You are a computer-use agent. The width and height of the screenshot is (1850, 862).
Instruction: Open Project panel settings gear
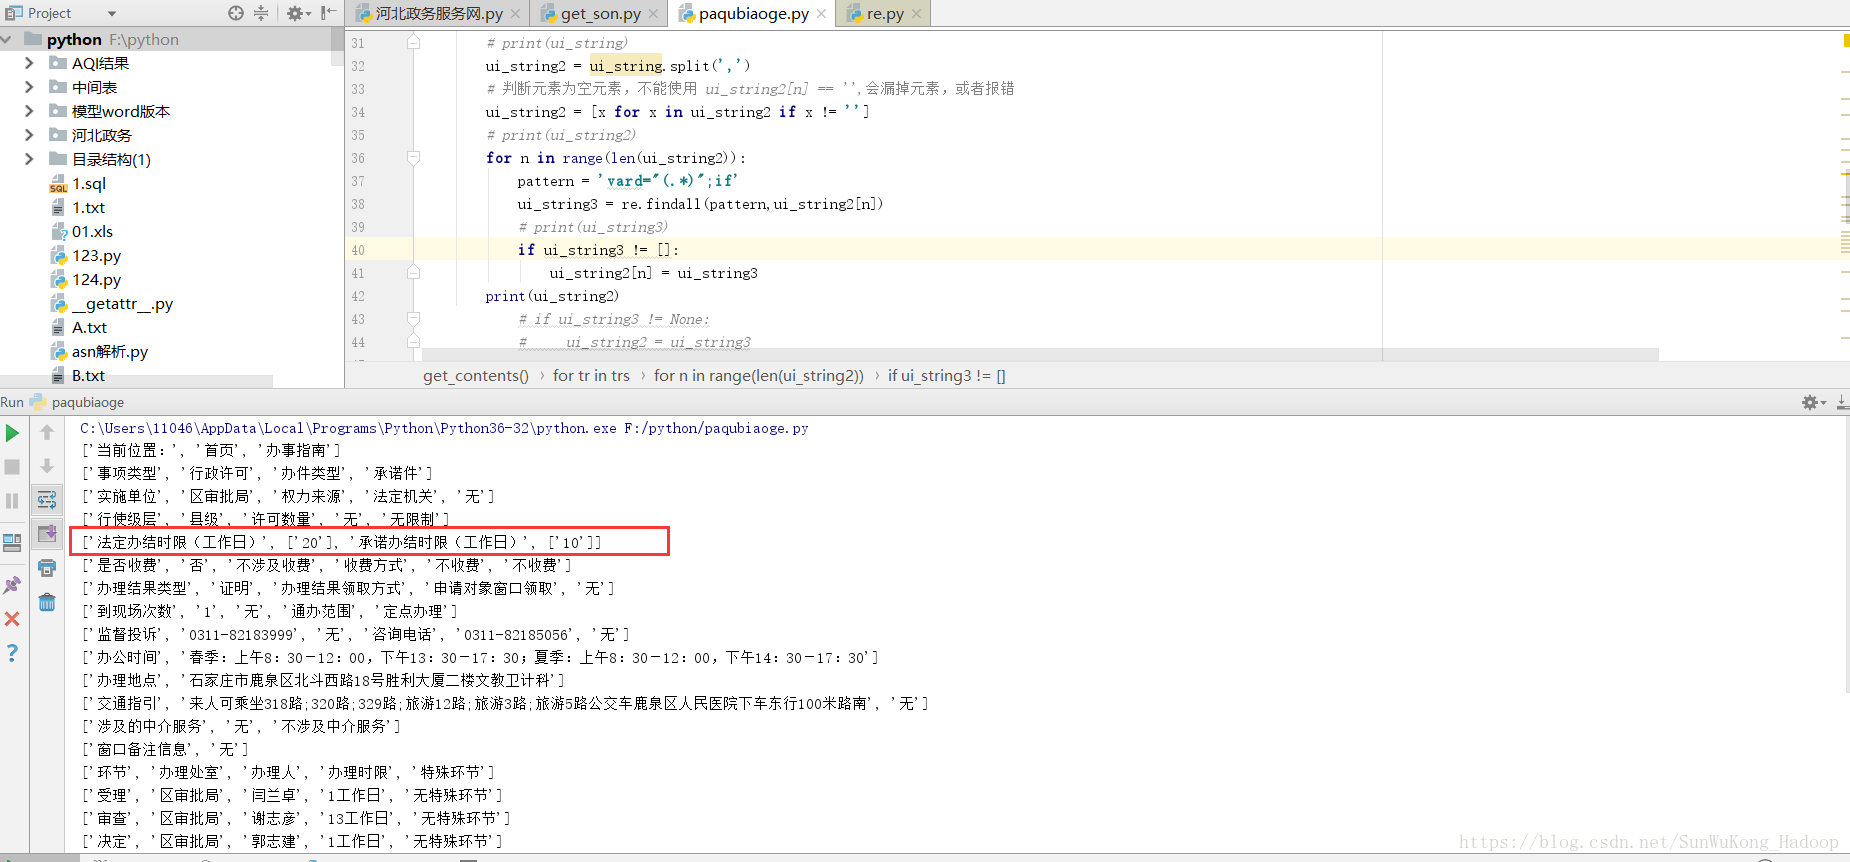296,13
